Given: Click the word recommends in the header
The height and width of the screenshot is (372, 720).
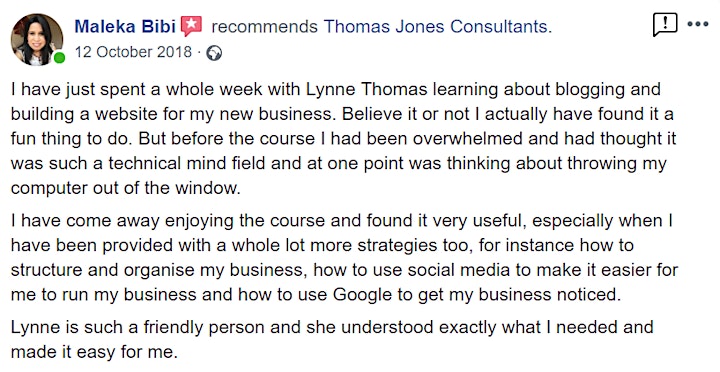Looking at the screenshot, I should point(264,27).
